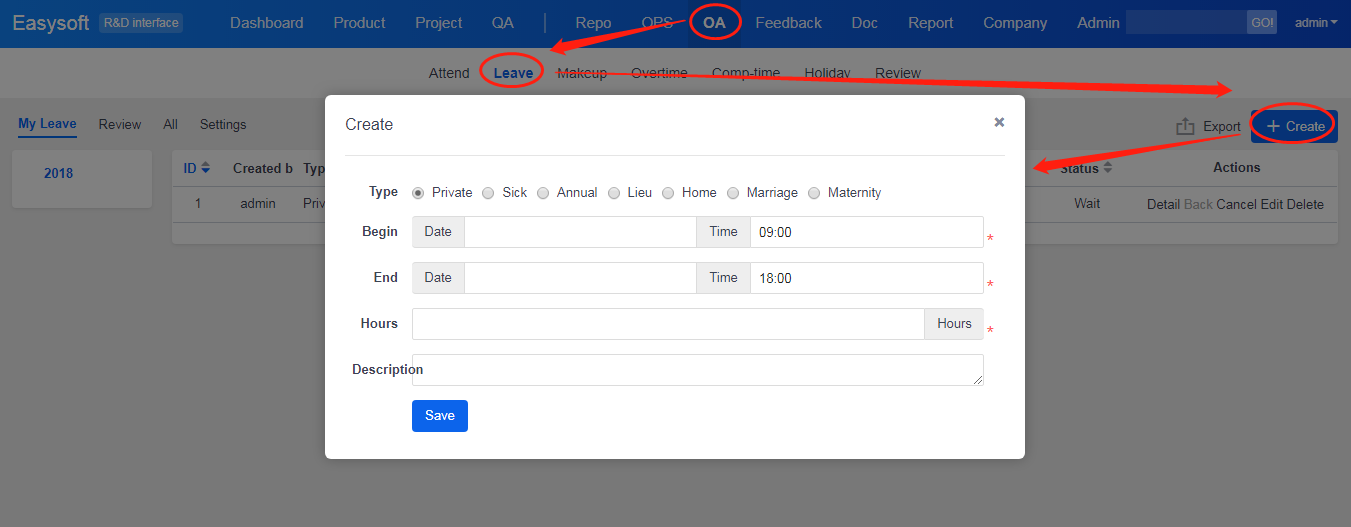Click the GO! search button
The height and width of the screenshot is (527, 1351).
coord(1261,22)
